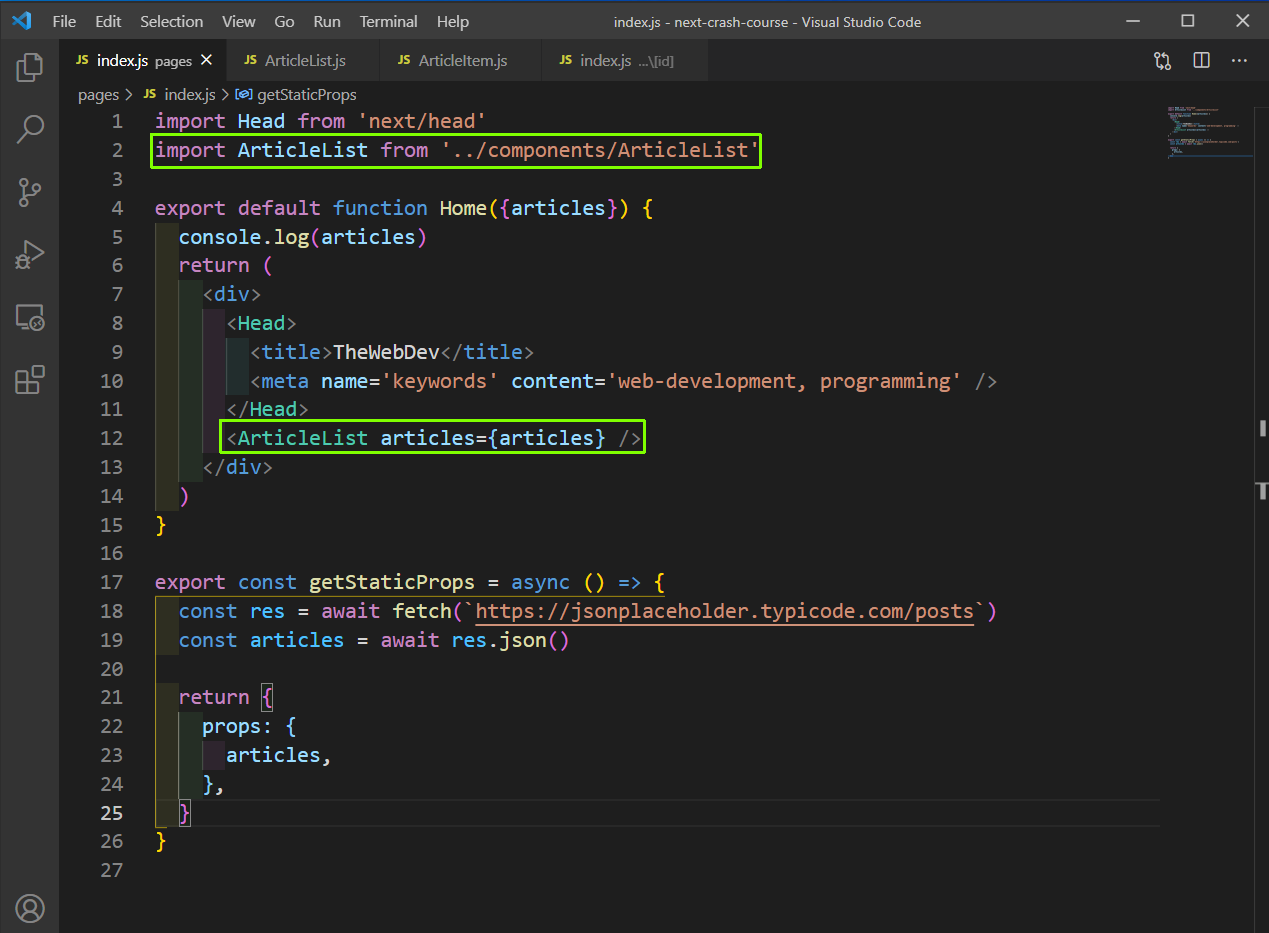The image size is (1269, 933).
Task: Click the code minimap preview
Action: [1208, 131]
